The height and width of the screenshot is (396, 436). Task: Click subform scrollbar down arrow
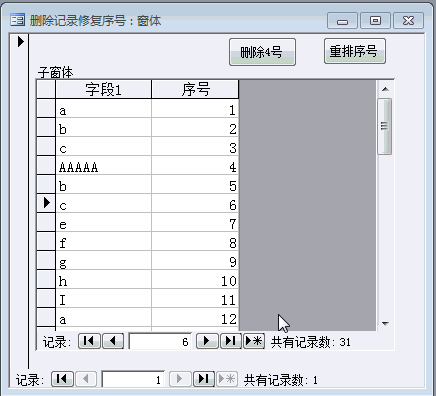385,323
